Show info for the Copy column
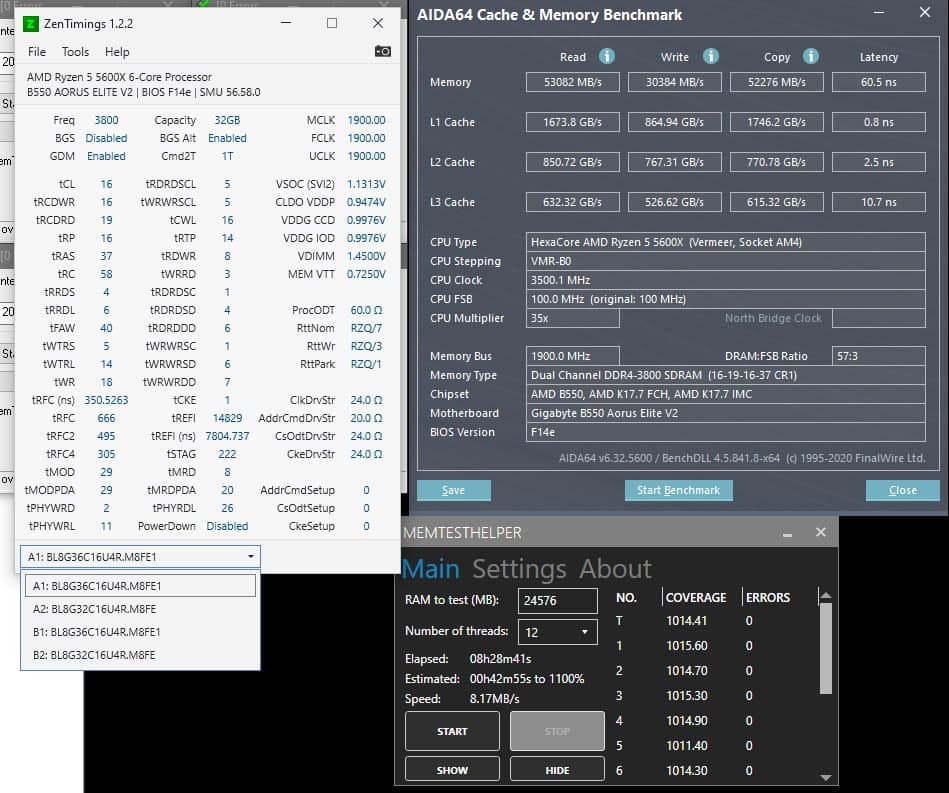This screenshot has width=949, height=793. pyautogui.click(x=810, y=56)
